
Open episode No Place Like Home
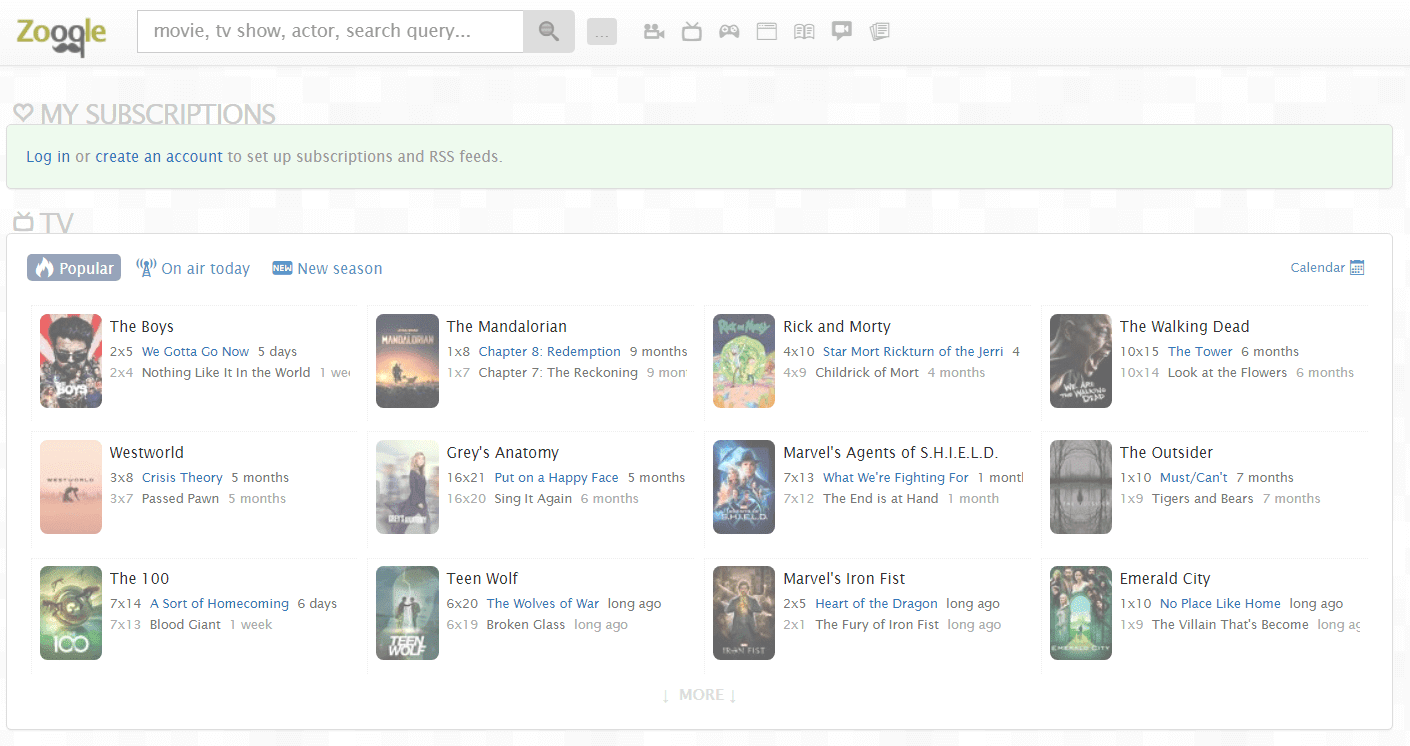(1220, 603)
